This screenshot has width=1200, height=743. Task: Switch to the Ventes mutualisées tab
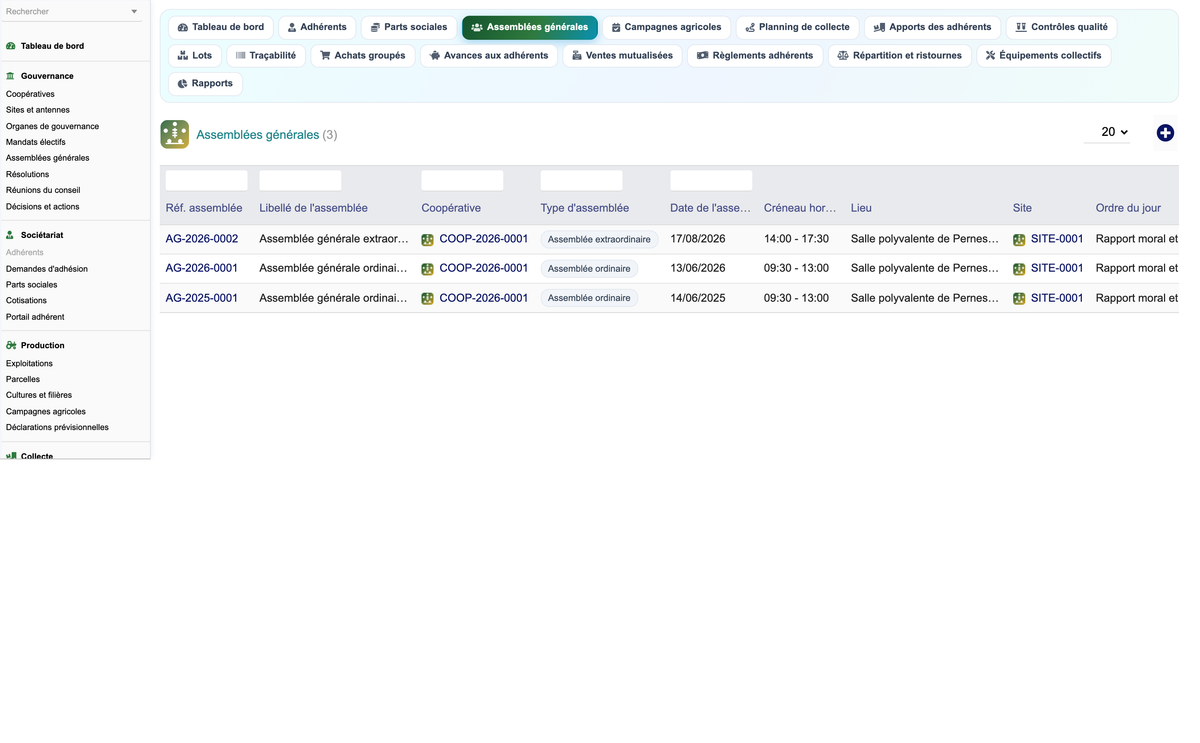(x=622, y=55)
